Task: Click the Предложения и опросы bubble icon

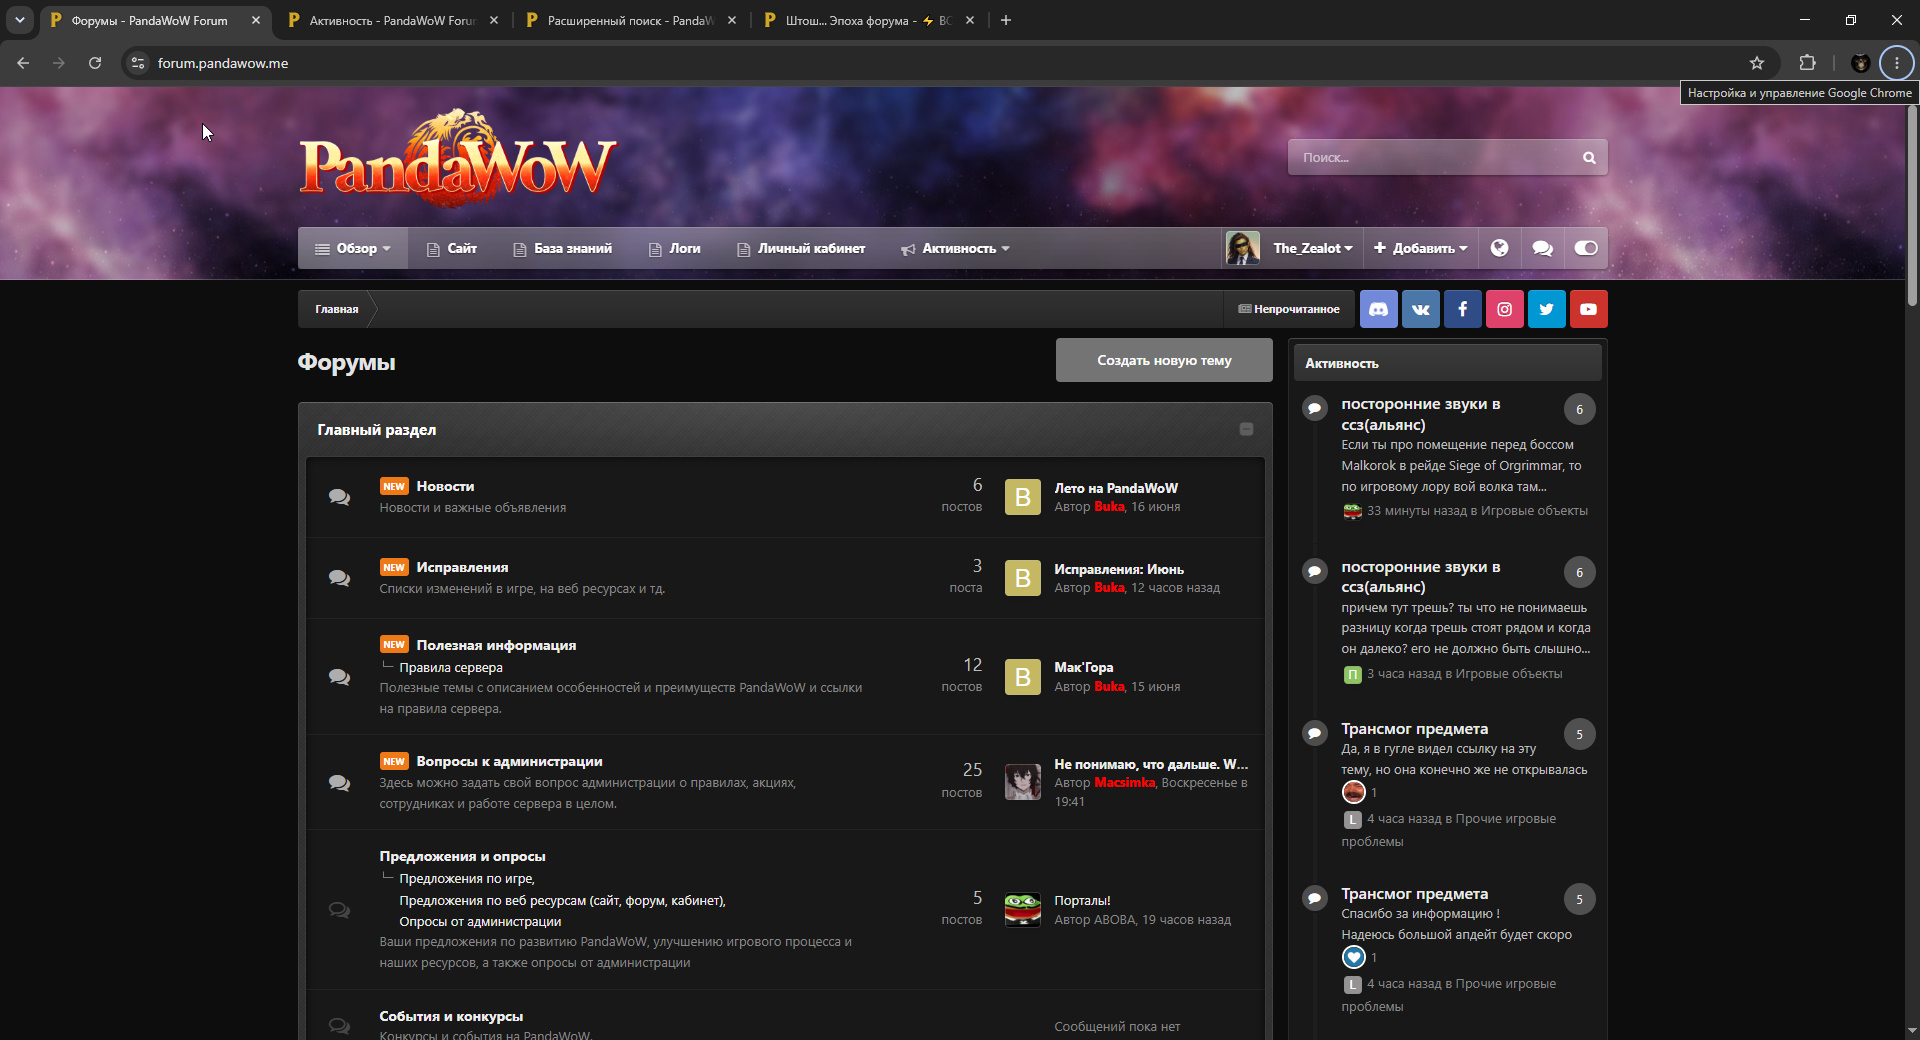Action: tap(340, 910)
